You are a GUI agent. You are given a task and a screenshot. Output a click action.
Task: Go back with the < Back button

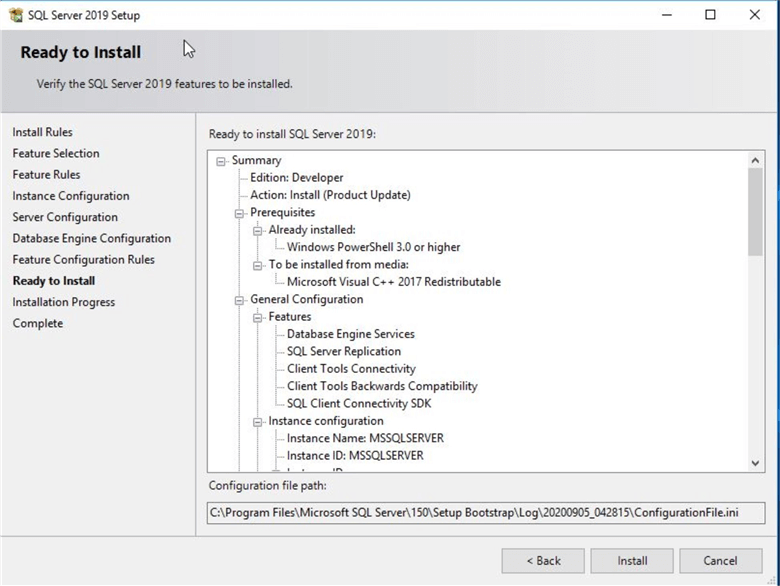click(543, 561)
